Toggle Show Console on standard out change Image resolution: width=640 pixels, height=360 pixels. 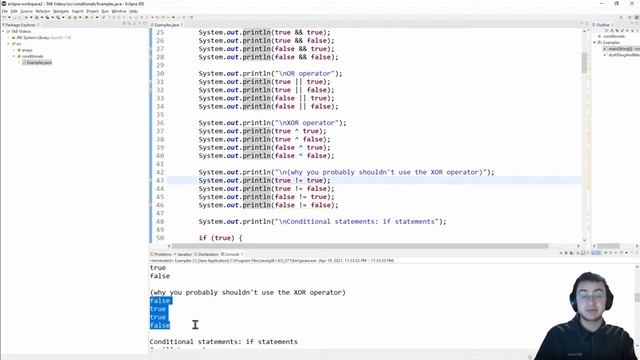(594, 253)
